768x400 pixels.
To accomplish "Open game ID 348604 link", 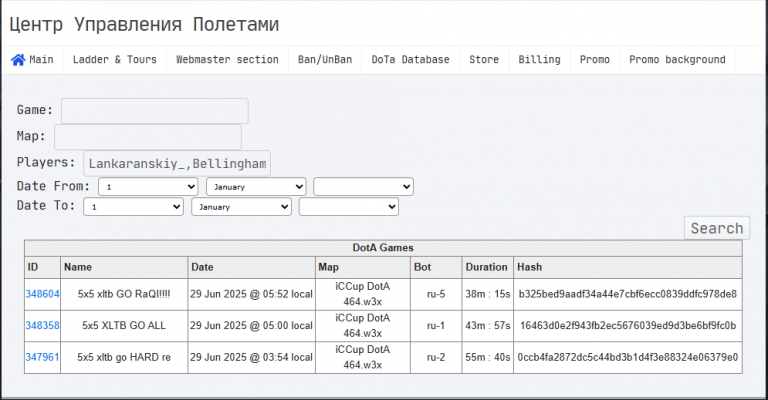I will coord(42,294).
